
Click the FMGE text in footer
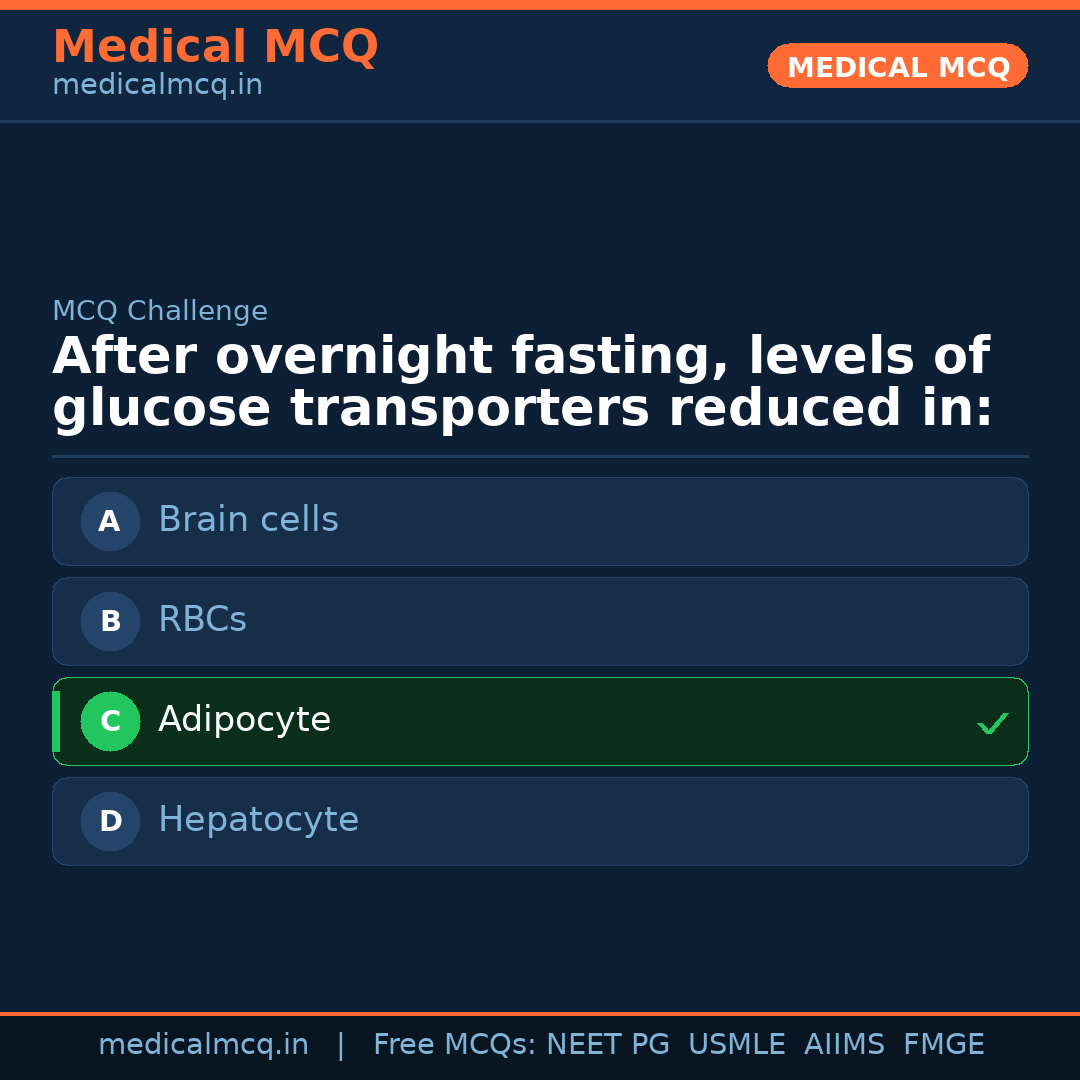click(943, 1045)
